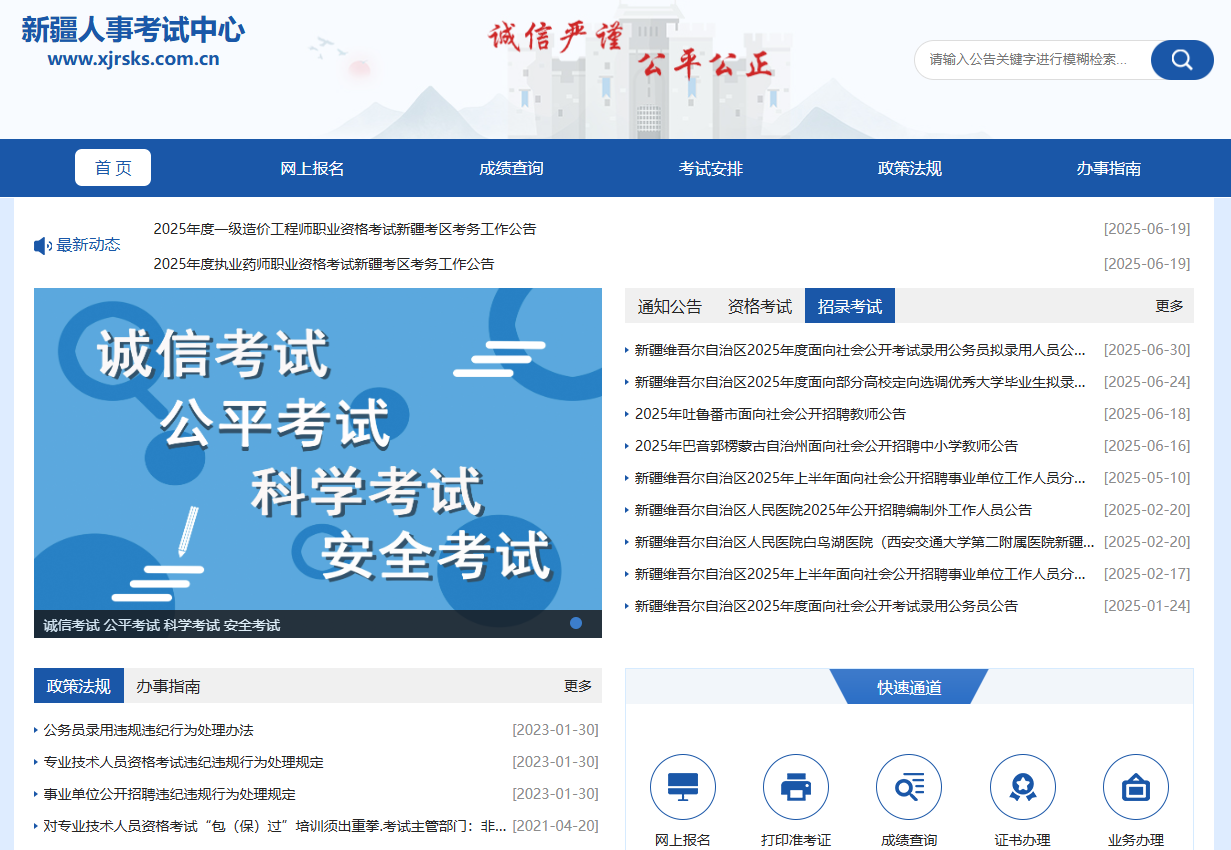This screenshot has width=1231, height=850.
Task: Click the 证书办理 ribbon badge icon
Action: [x=1023, y=787]
